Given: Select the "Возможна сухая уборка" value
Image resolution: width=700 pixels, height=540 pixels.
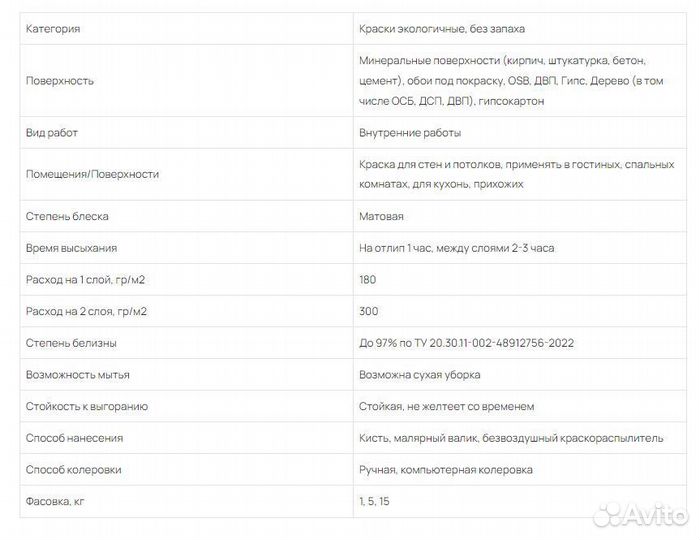Looking at the screenshot, I should click(x=419, y=375).
